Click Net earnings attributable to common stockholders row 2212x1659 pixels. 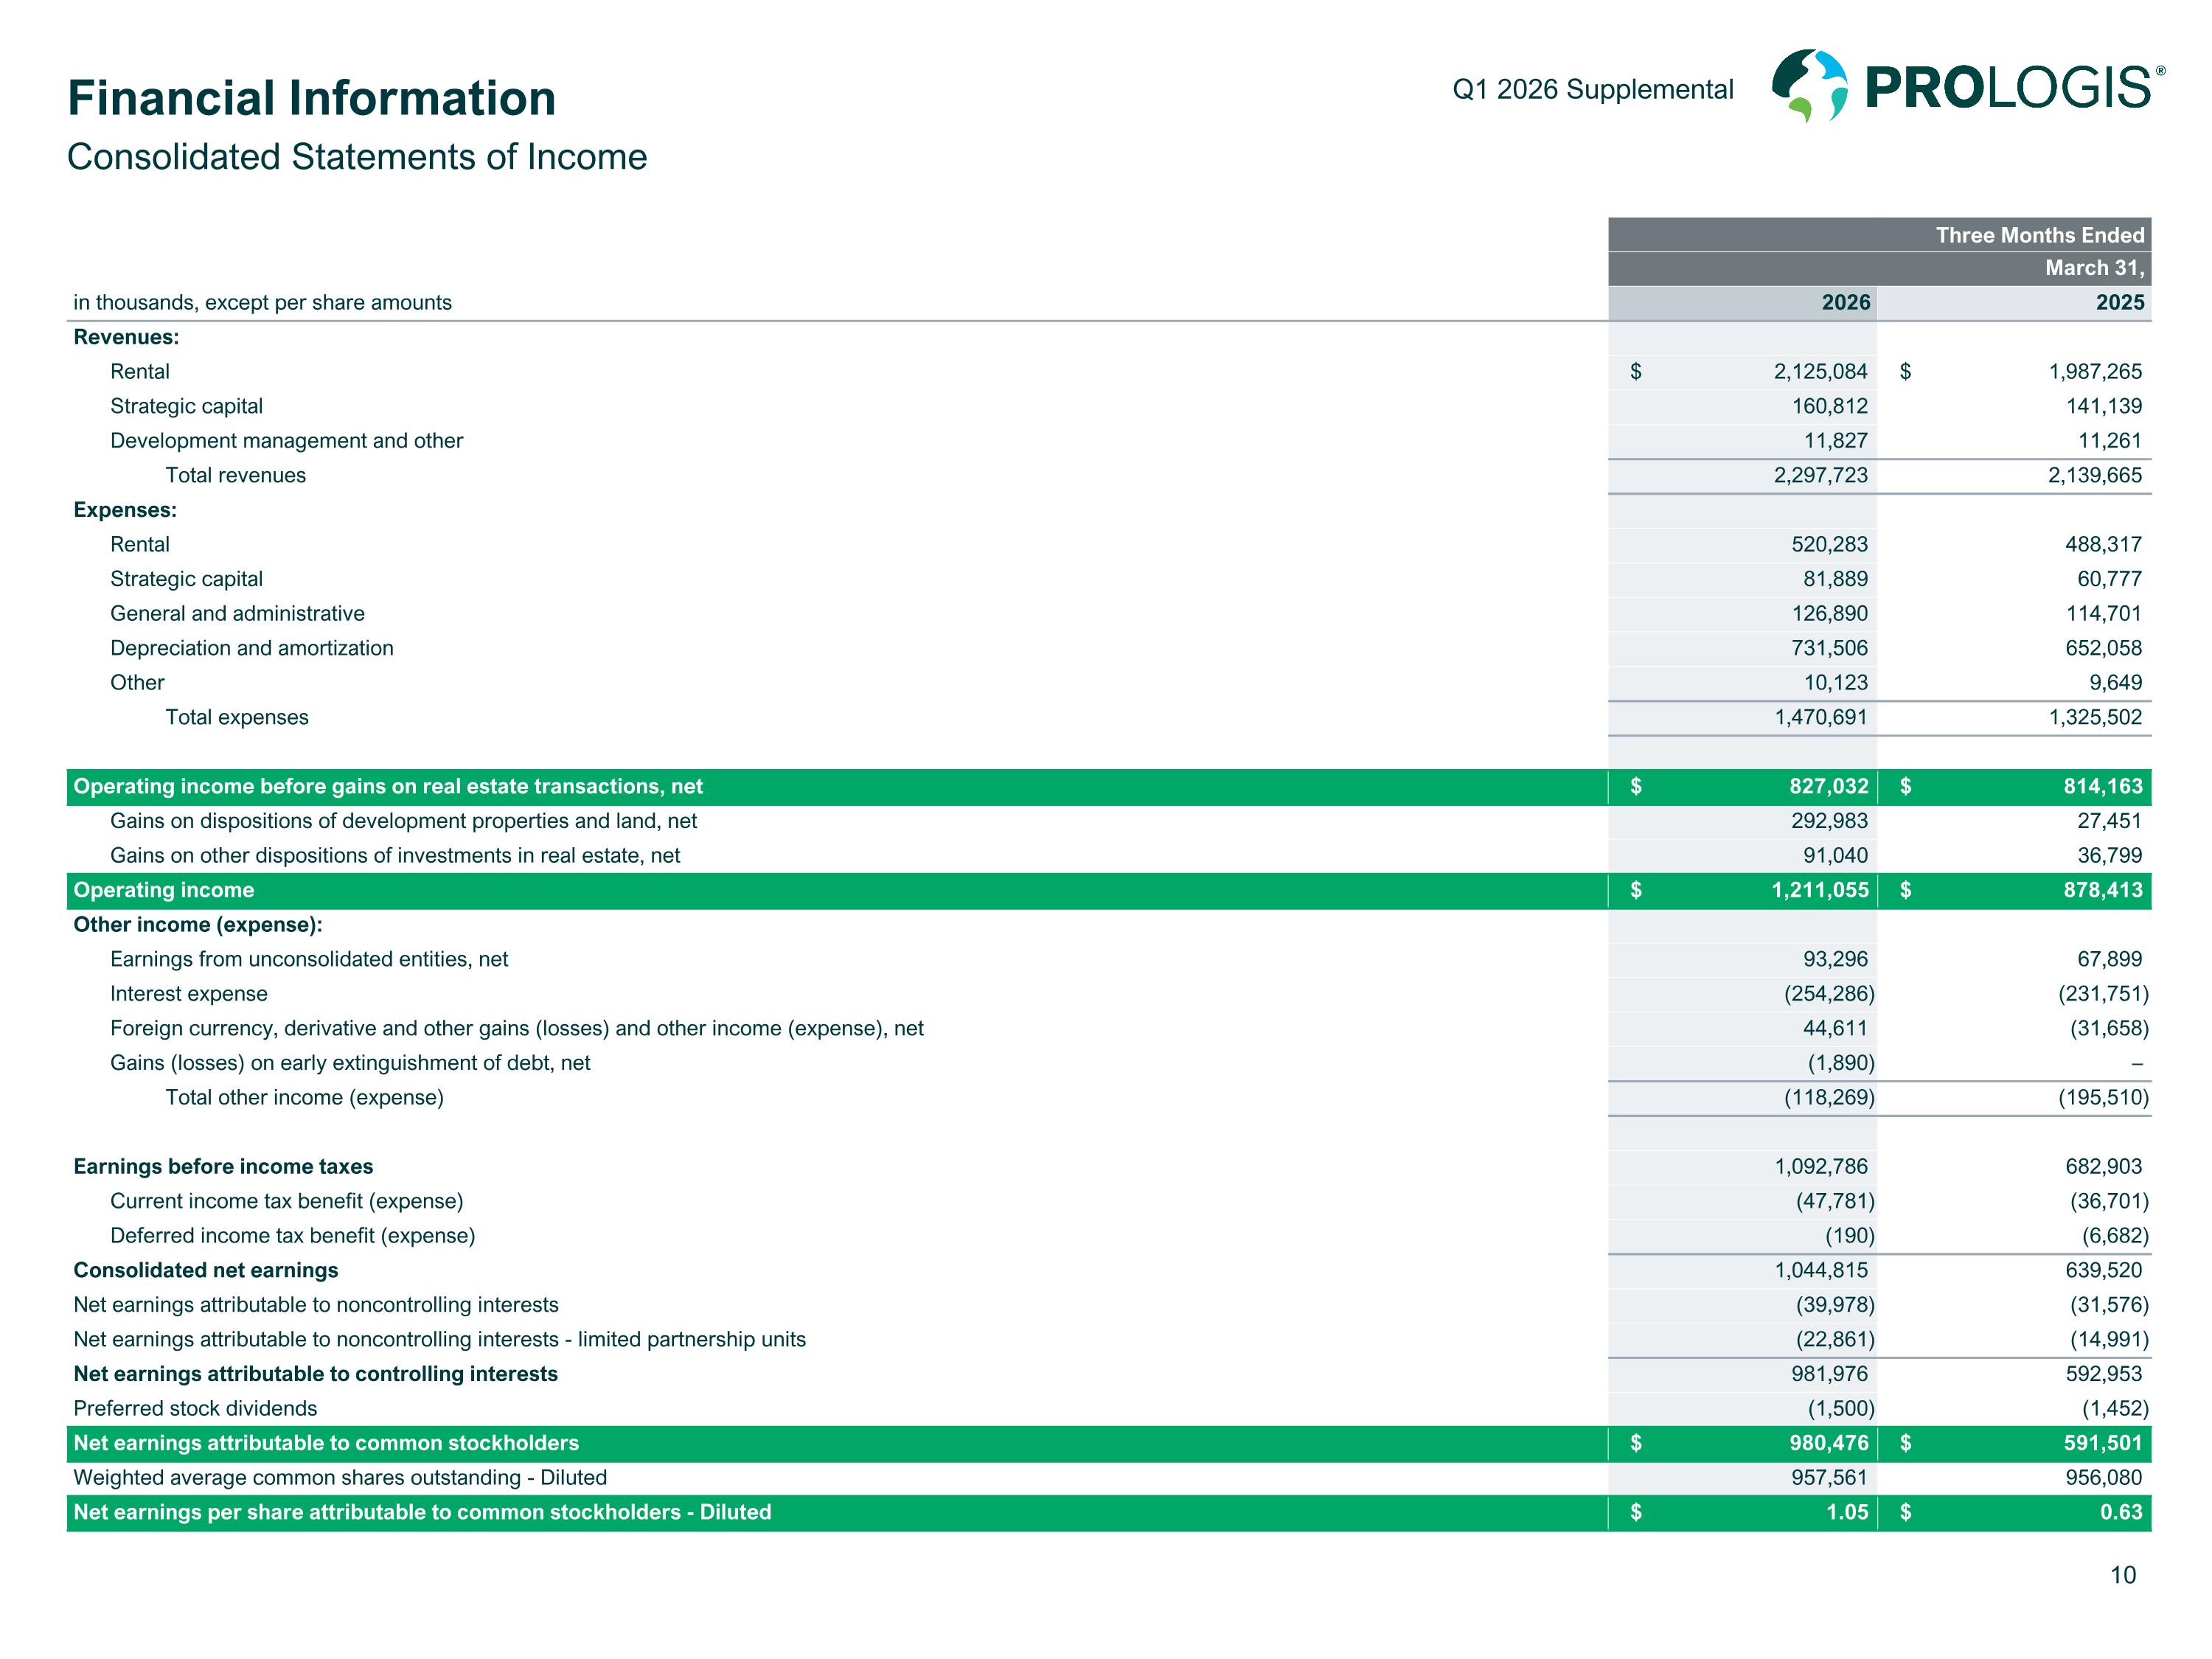326,1443
